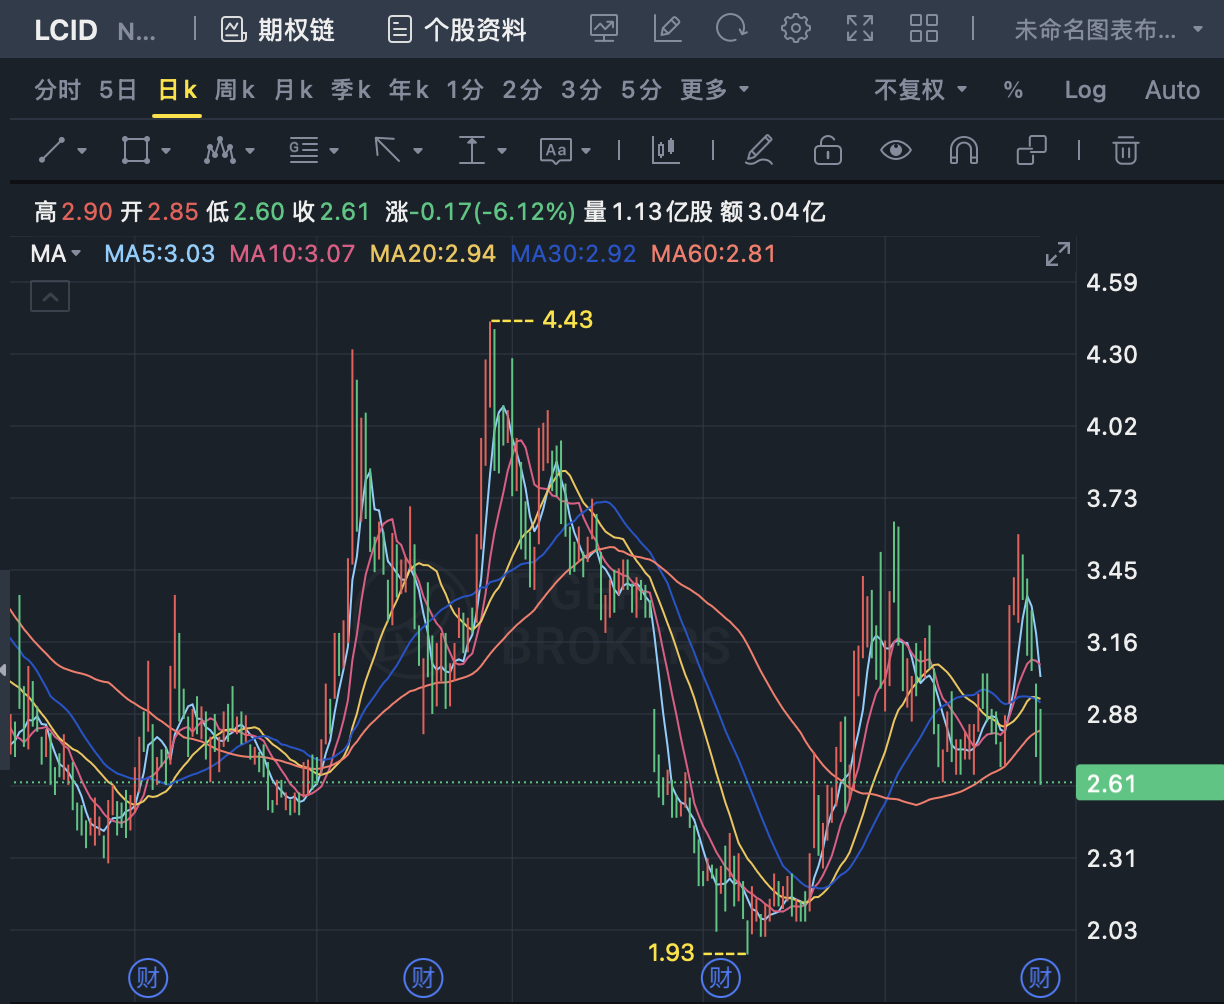Open the 期权链 options chain

point(278,30)
